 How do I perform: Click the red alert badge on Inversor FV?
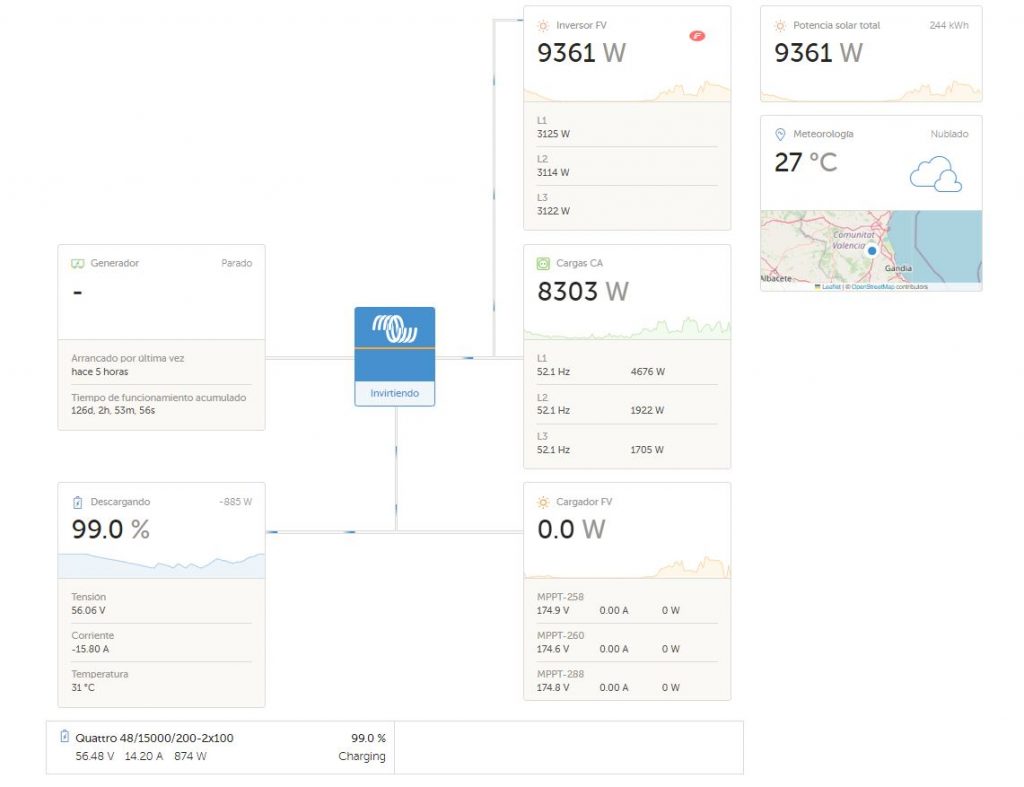click(697, 36)
